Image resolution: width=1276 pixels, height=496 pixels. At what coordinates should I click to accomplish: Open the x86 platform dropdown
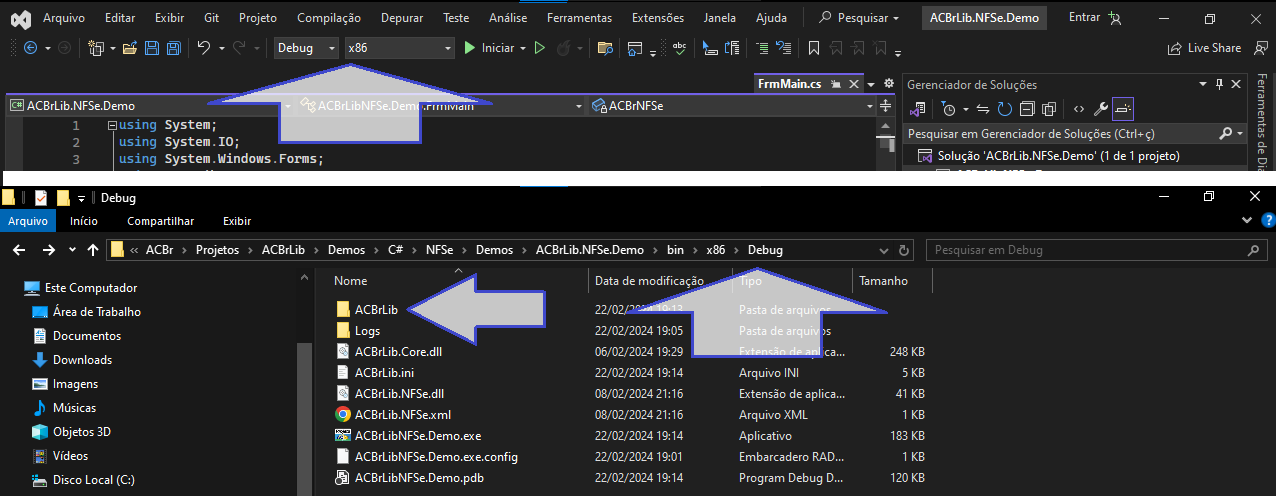[400, 48]
